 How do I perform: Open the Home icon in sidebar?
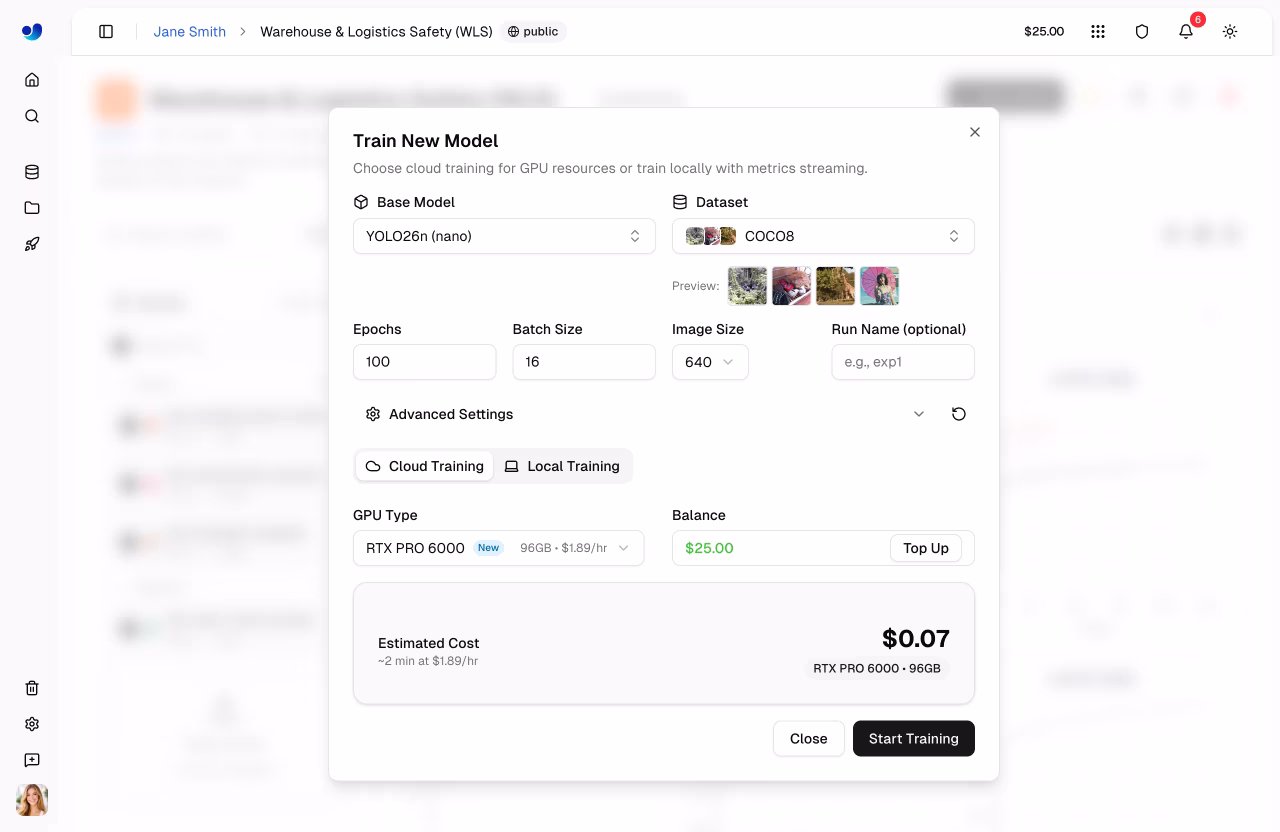coord(32,80)
